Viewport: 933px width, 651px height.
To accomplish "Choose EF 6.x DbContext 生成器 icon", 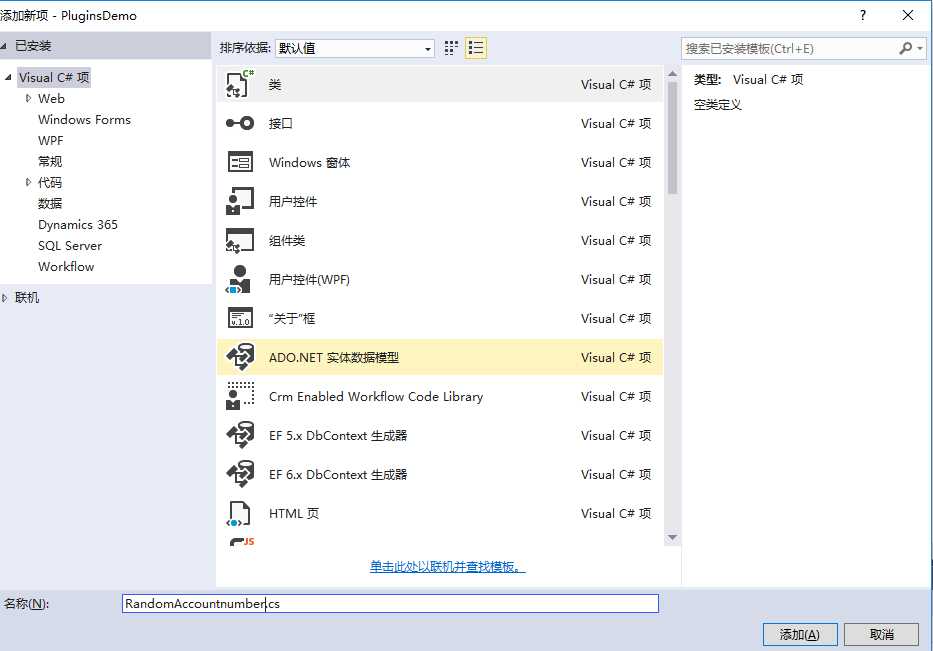I will pos(240,474).
